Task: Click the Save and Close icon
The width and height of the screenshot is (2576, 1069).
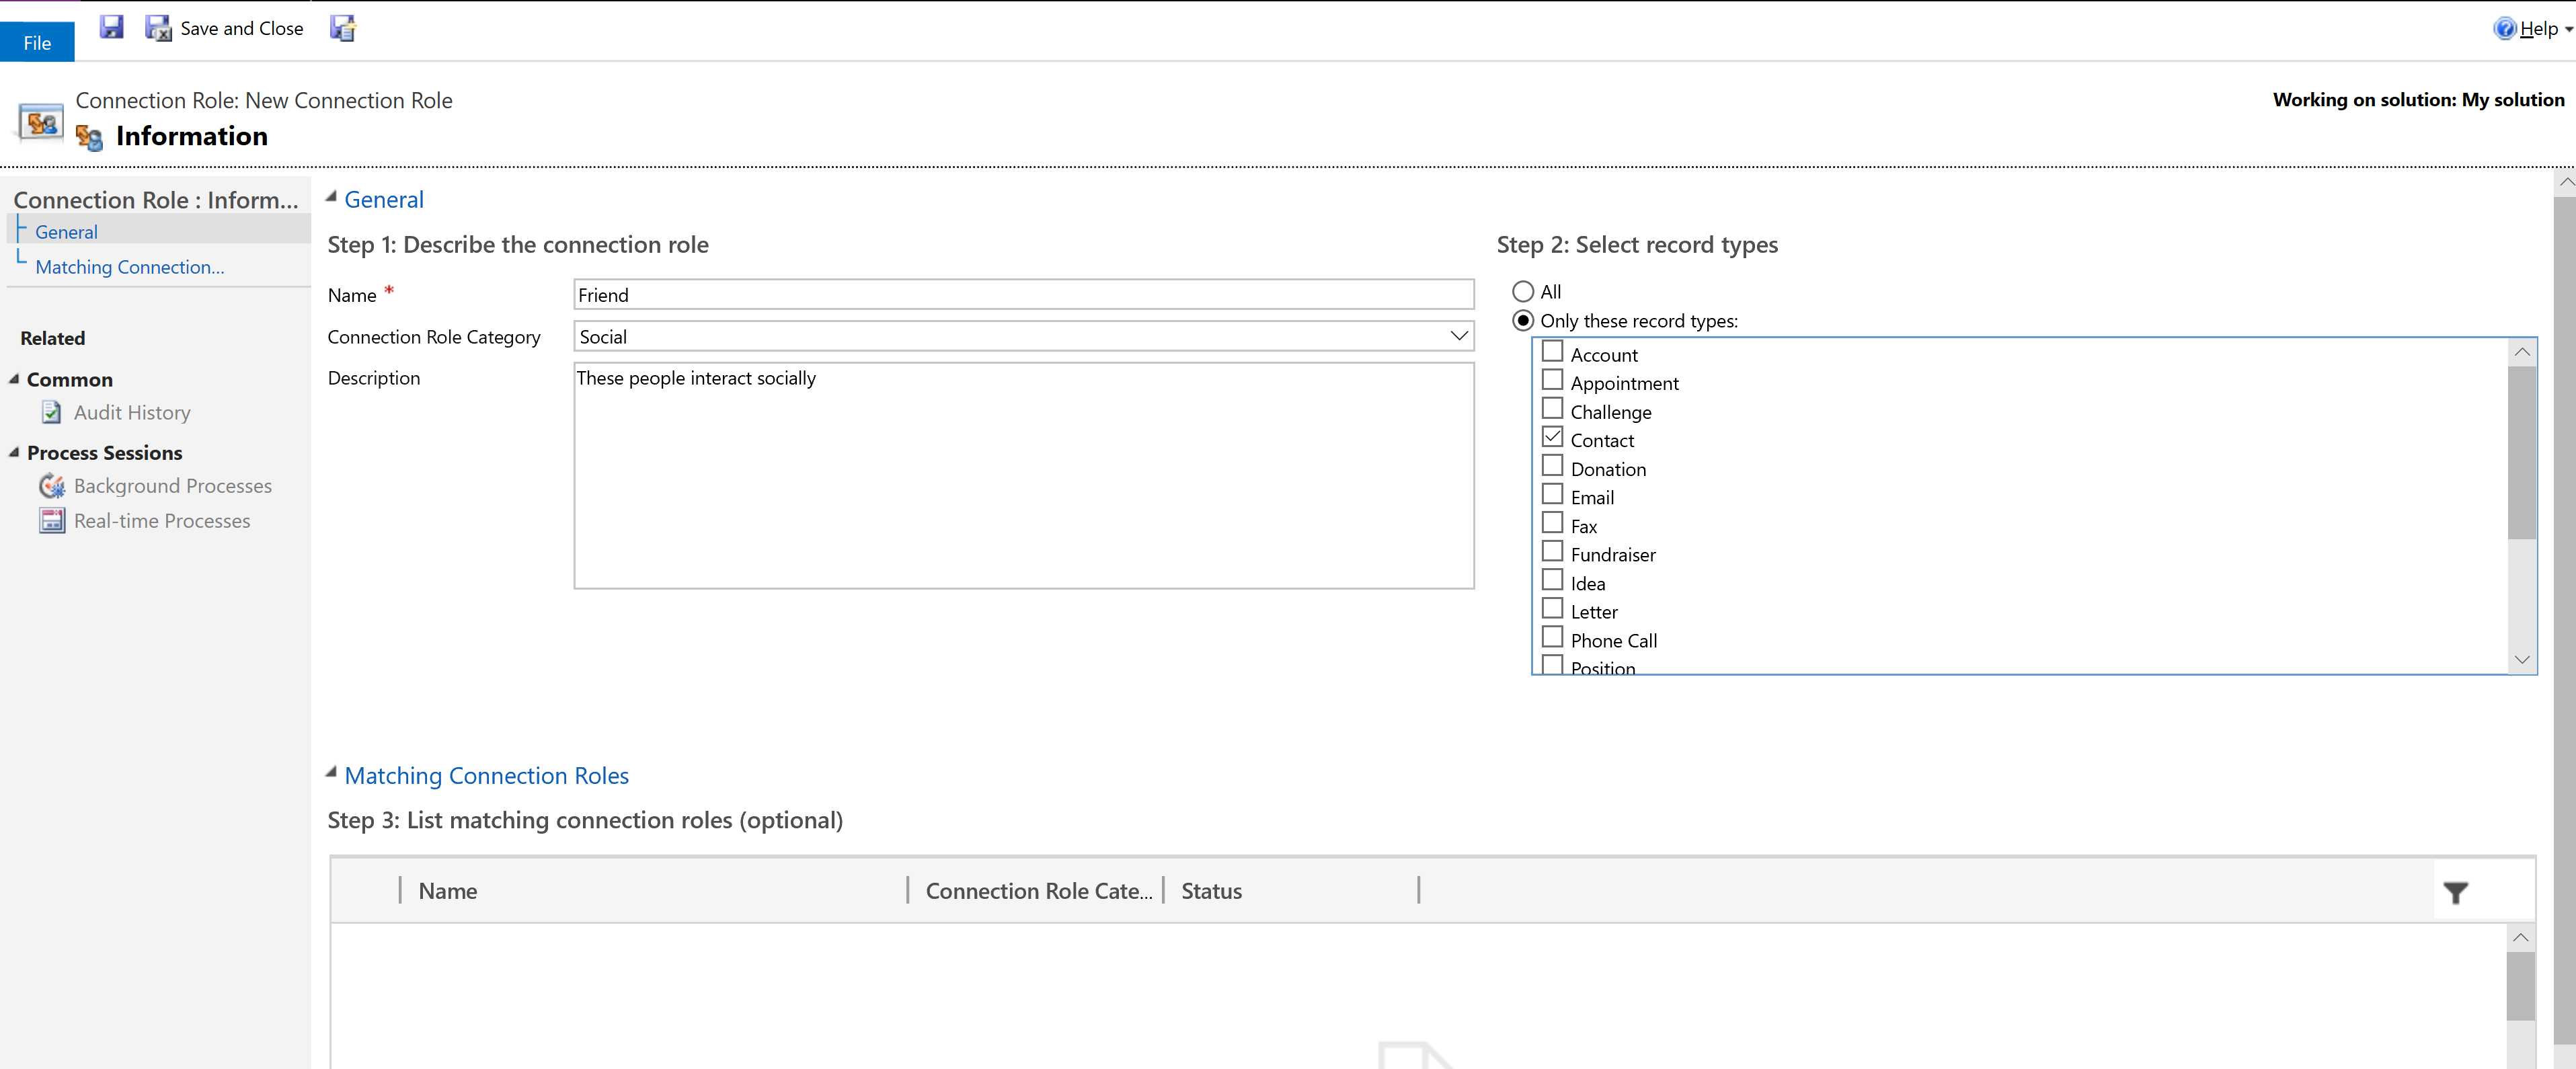Action: click(158, 30)
